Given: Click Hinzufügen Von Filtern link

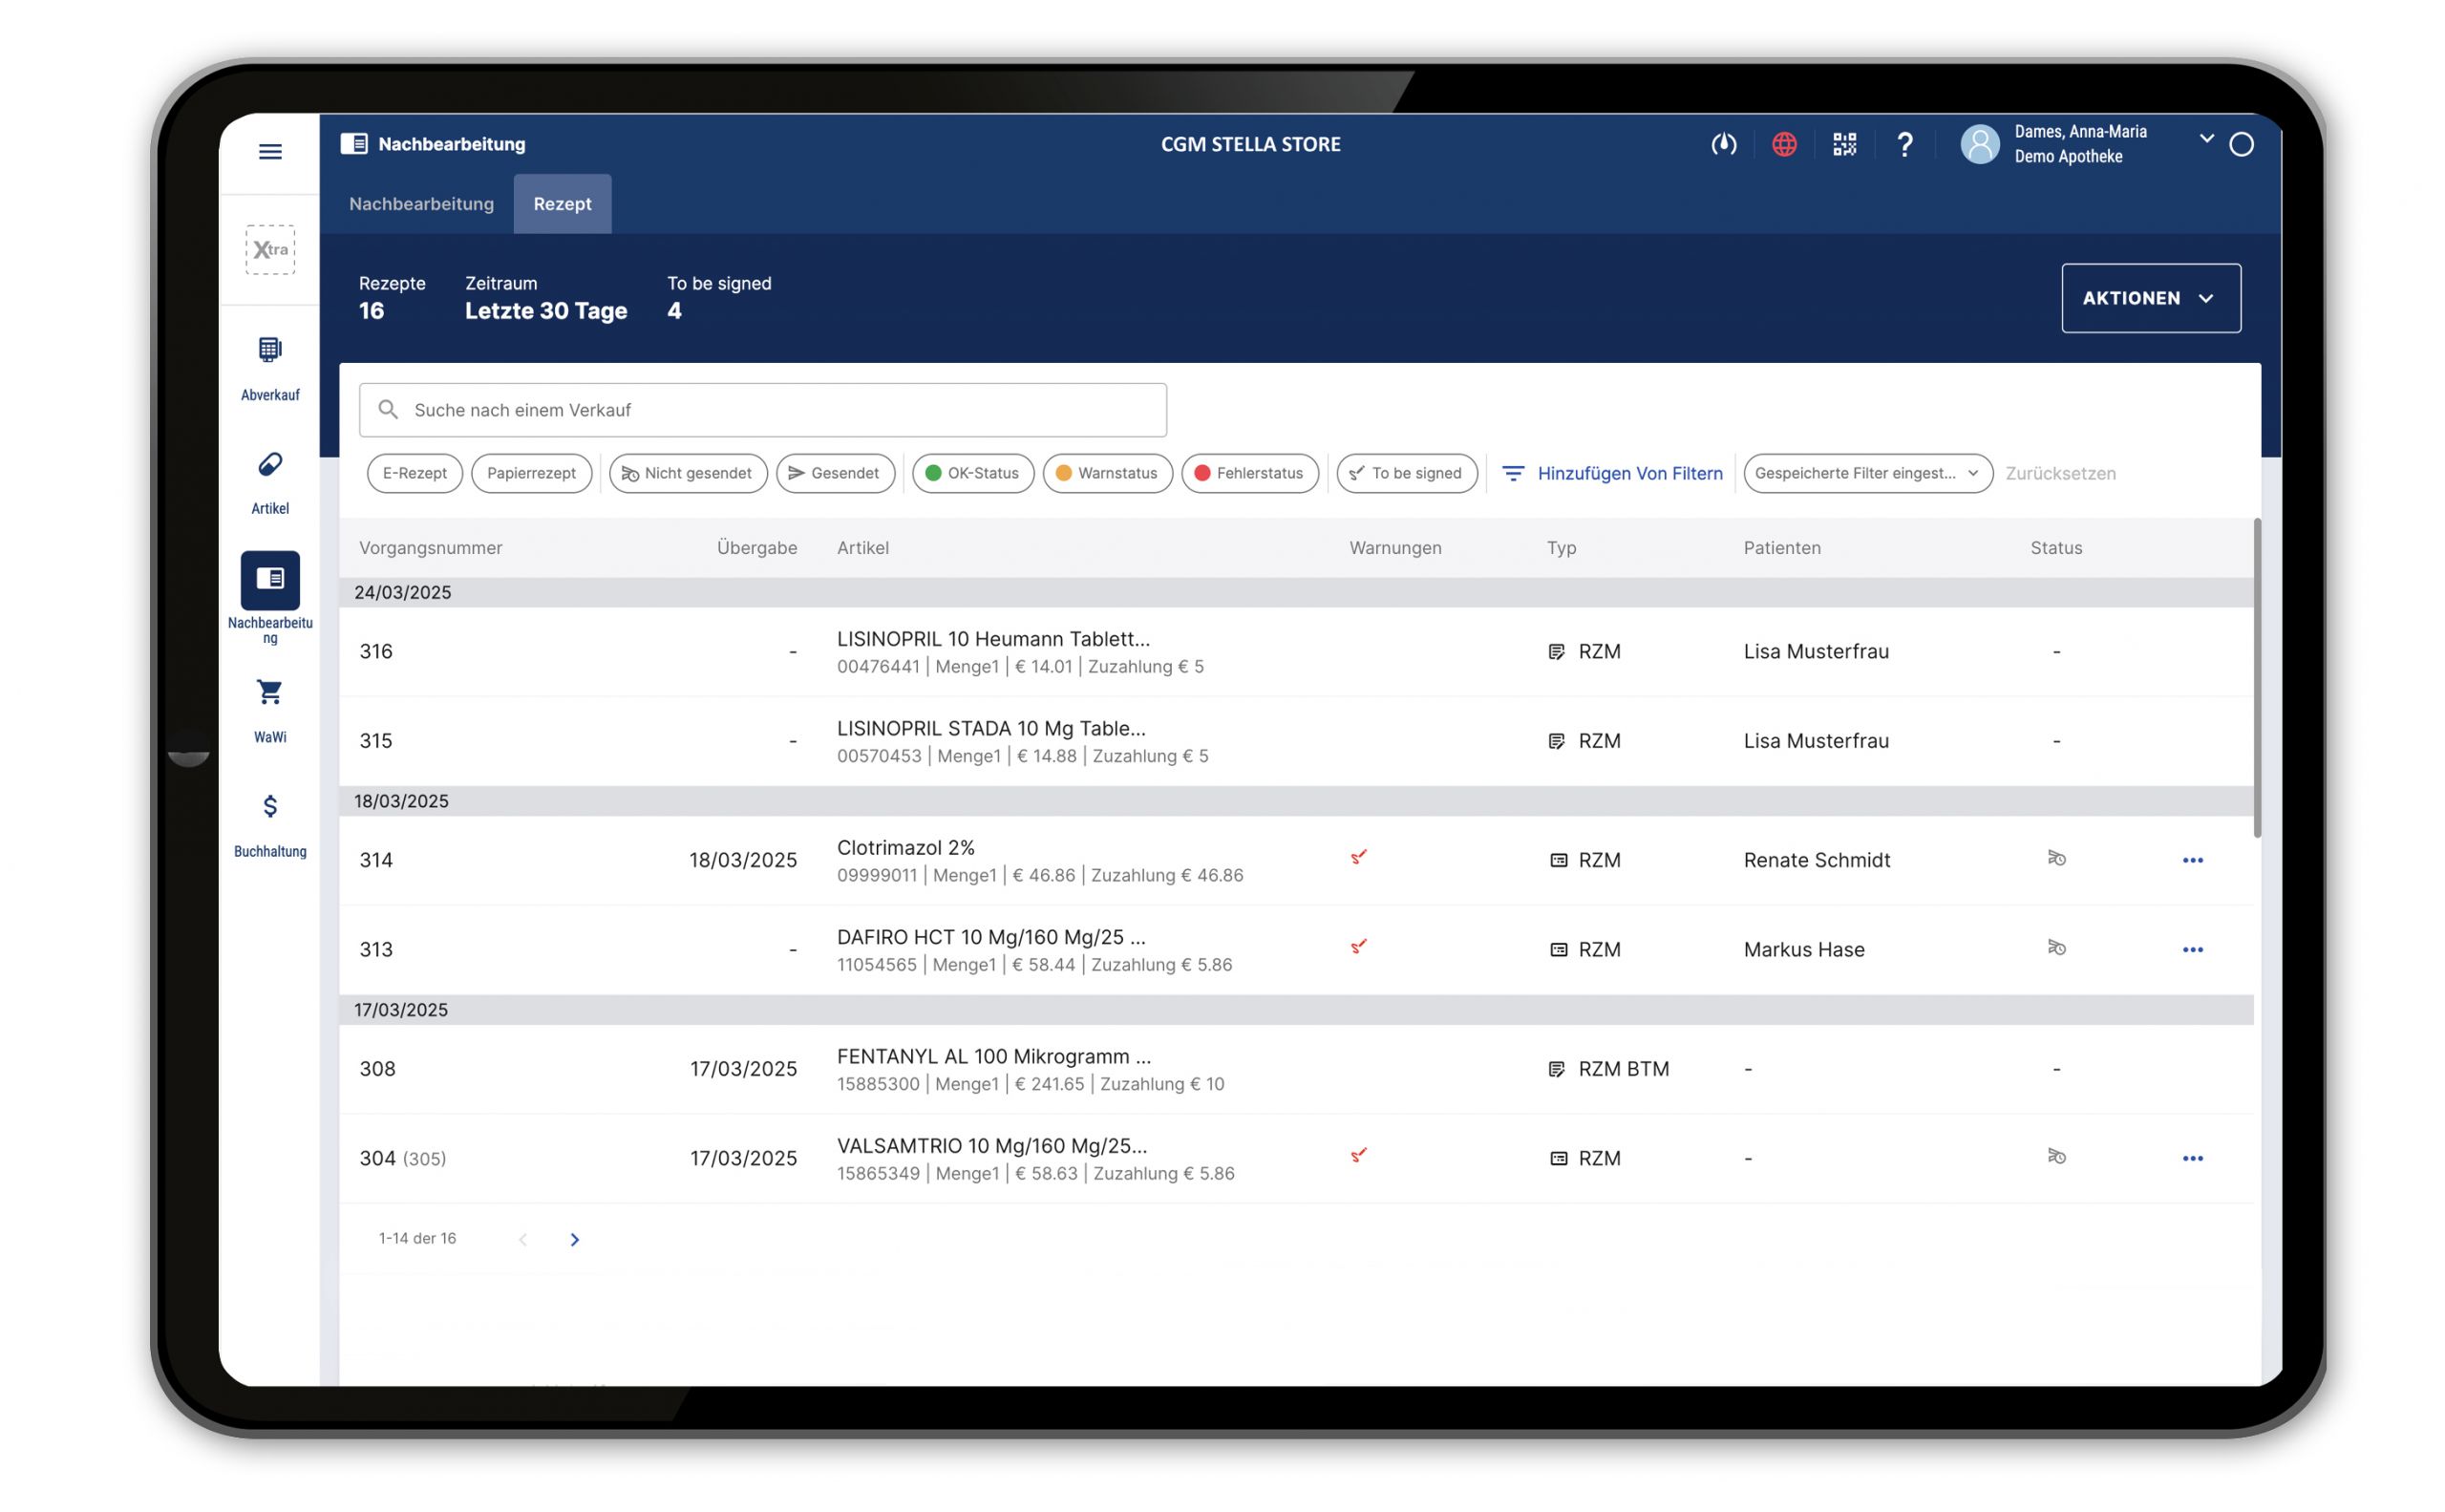Looking at the screenshot, I should (1613, 473).
